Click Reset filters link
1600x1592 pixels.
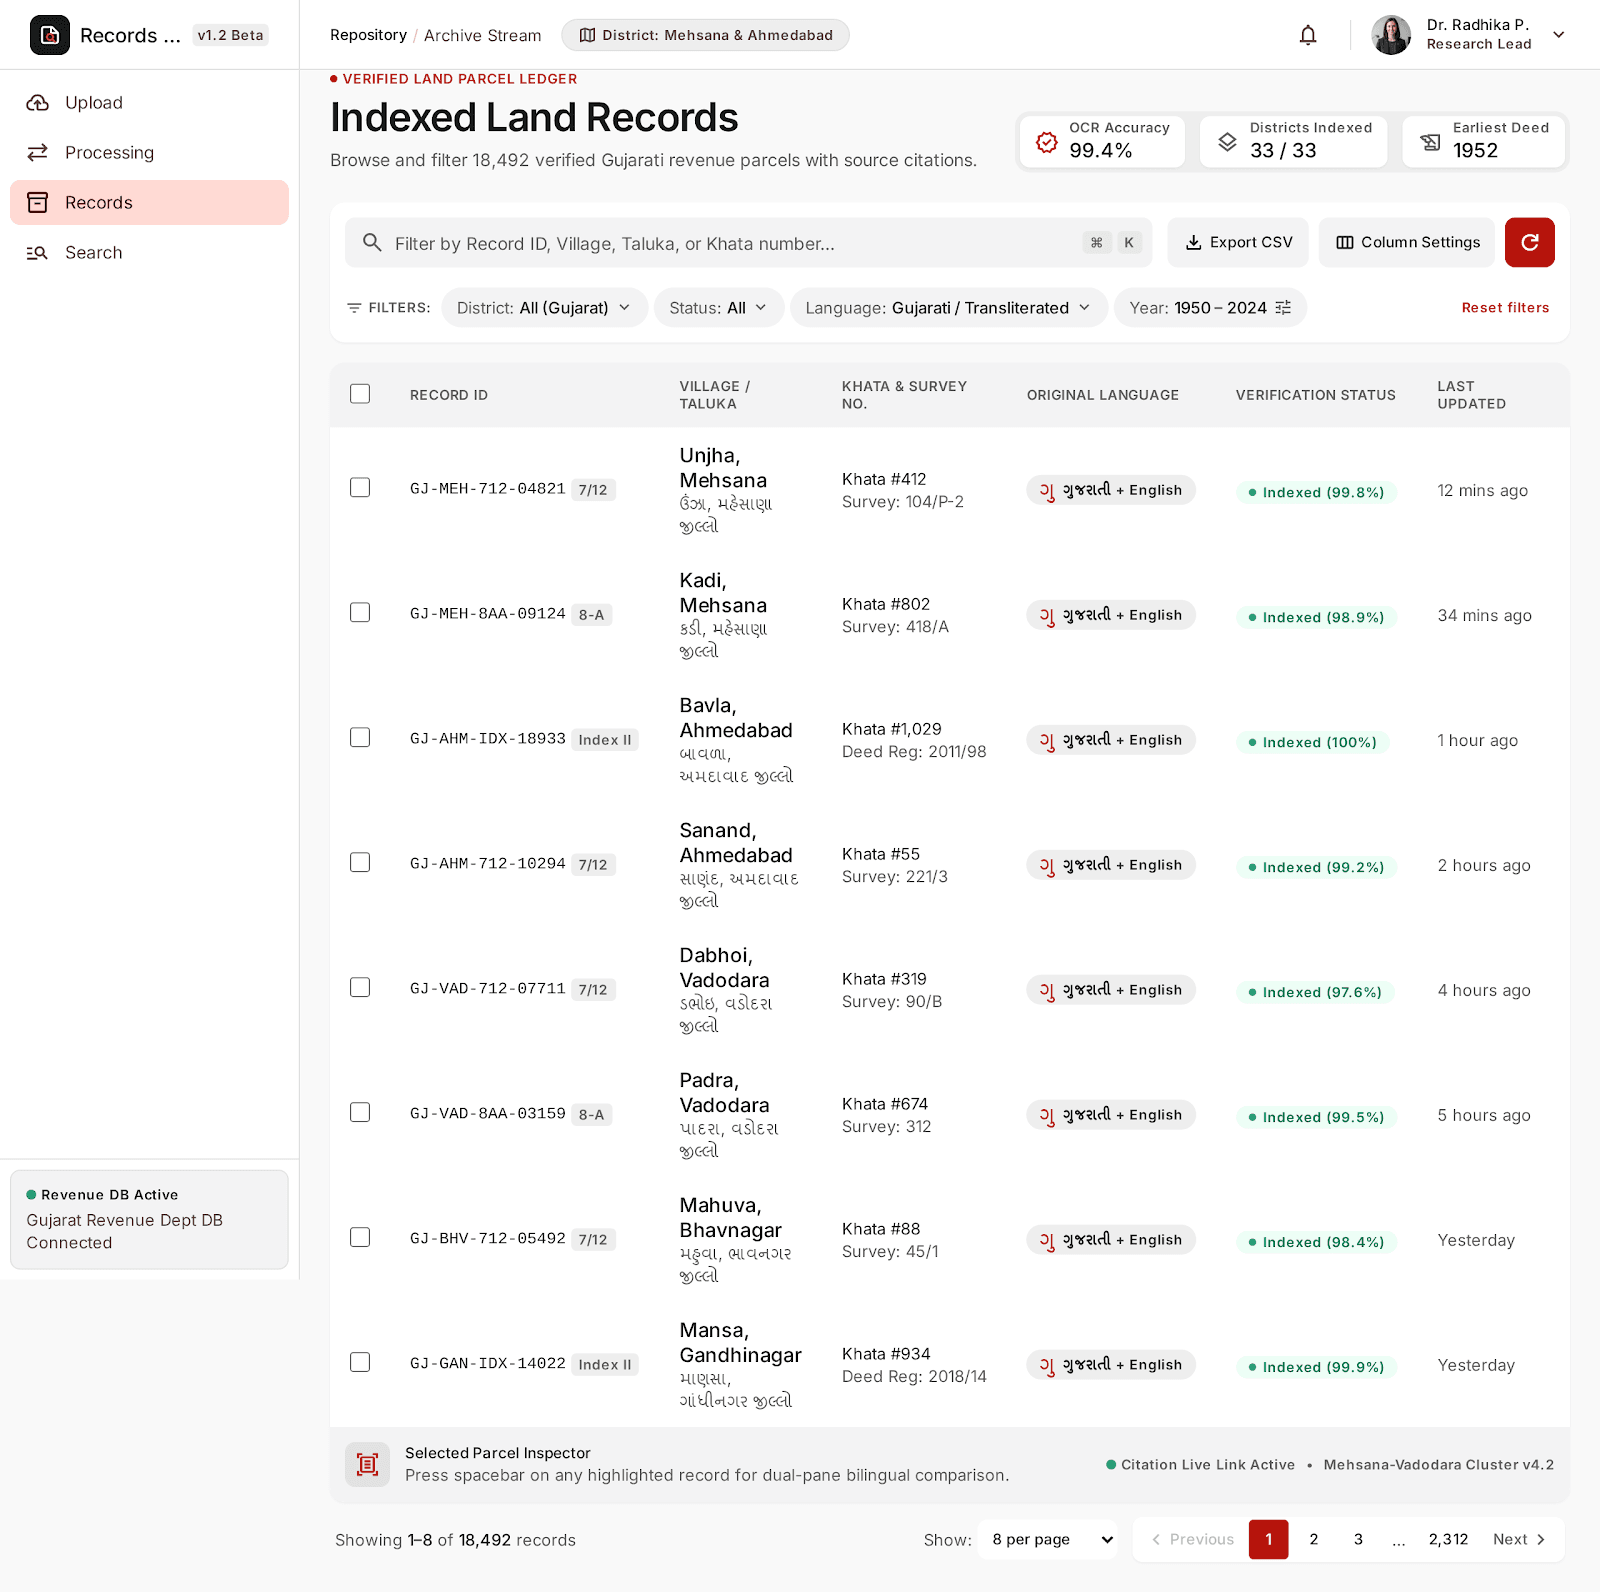coord(1505,308)
